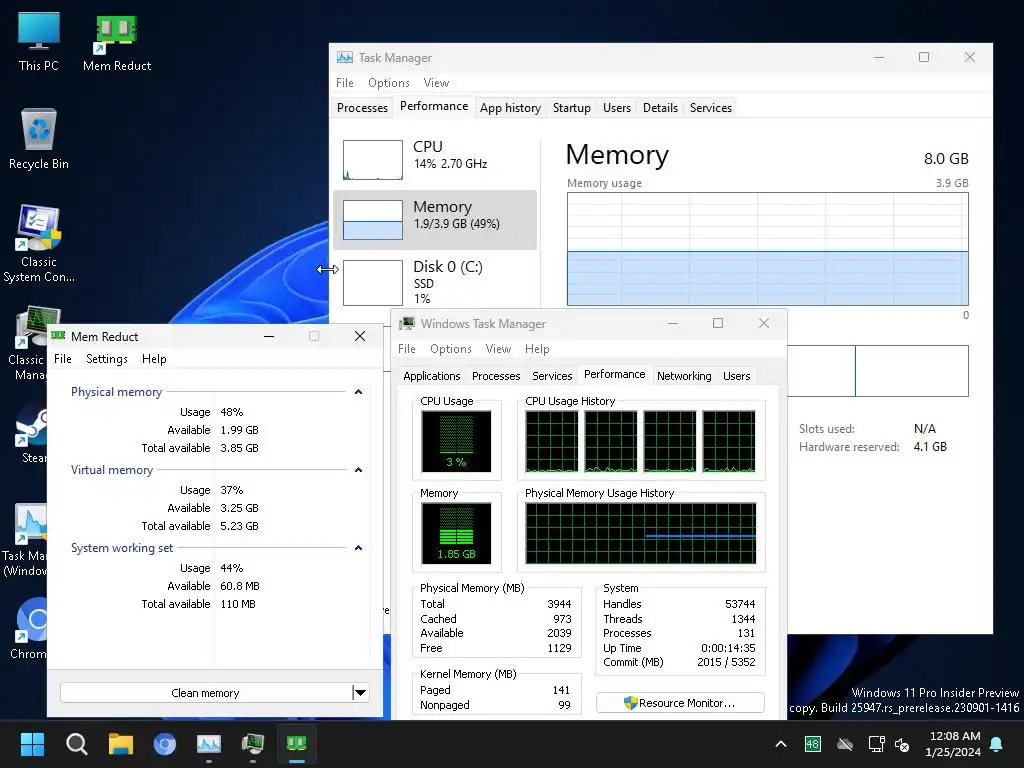Click the Task Manager title bar icon
Screen dimensions: 1024x768
pos(345,57)
